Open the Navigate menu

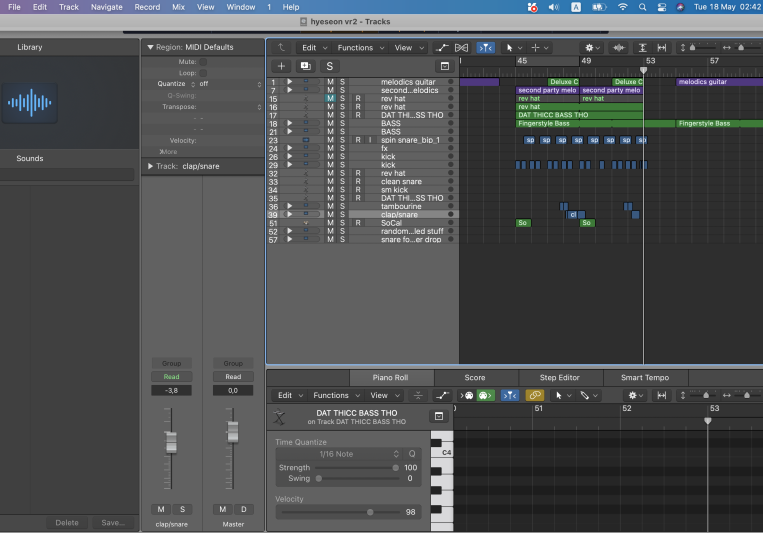click(107, 7)
